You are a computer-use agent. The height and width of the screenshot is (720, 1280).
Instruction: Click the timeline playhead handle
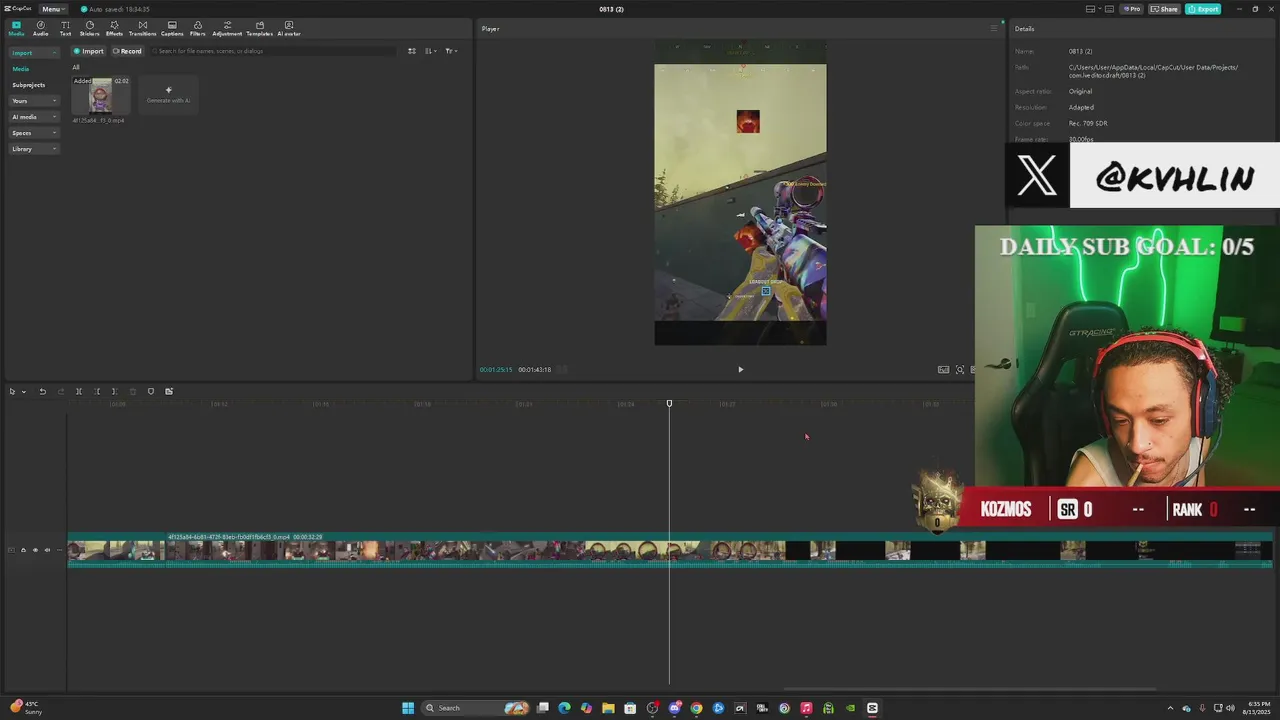(x=669, y=403)
